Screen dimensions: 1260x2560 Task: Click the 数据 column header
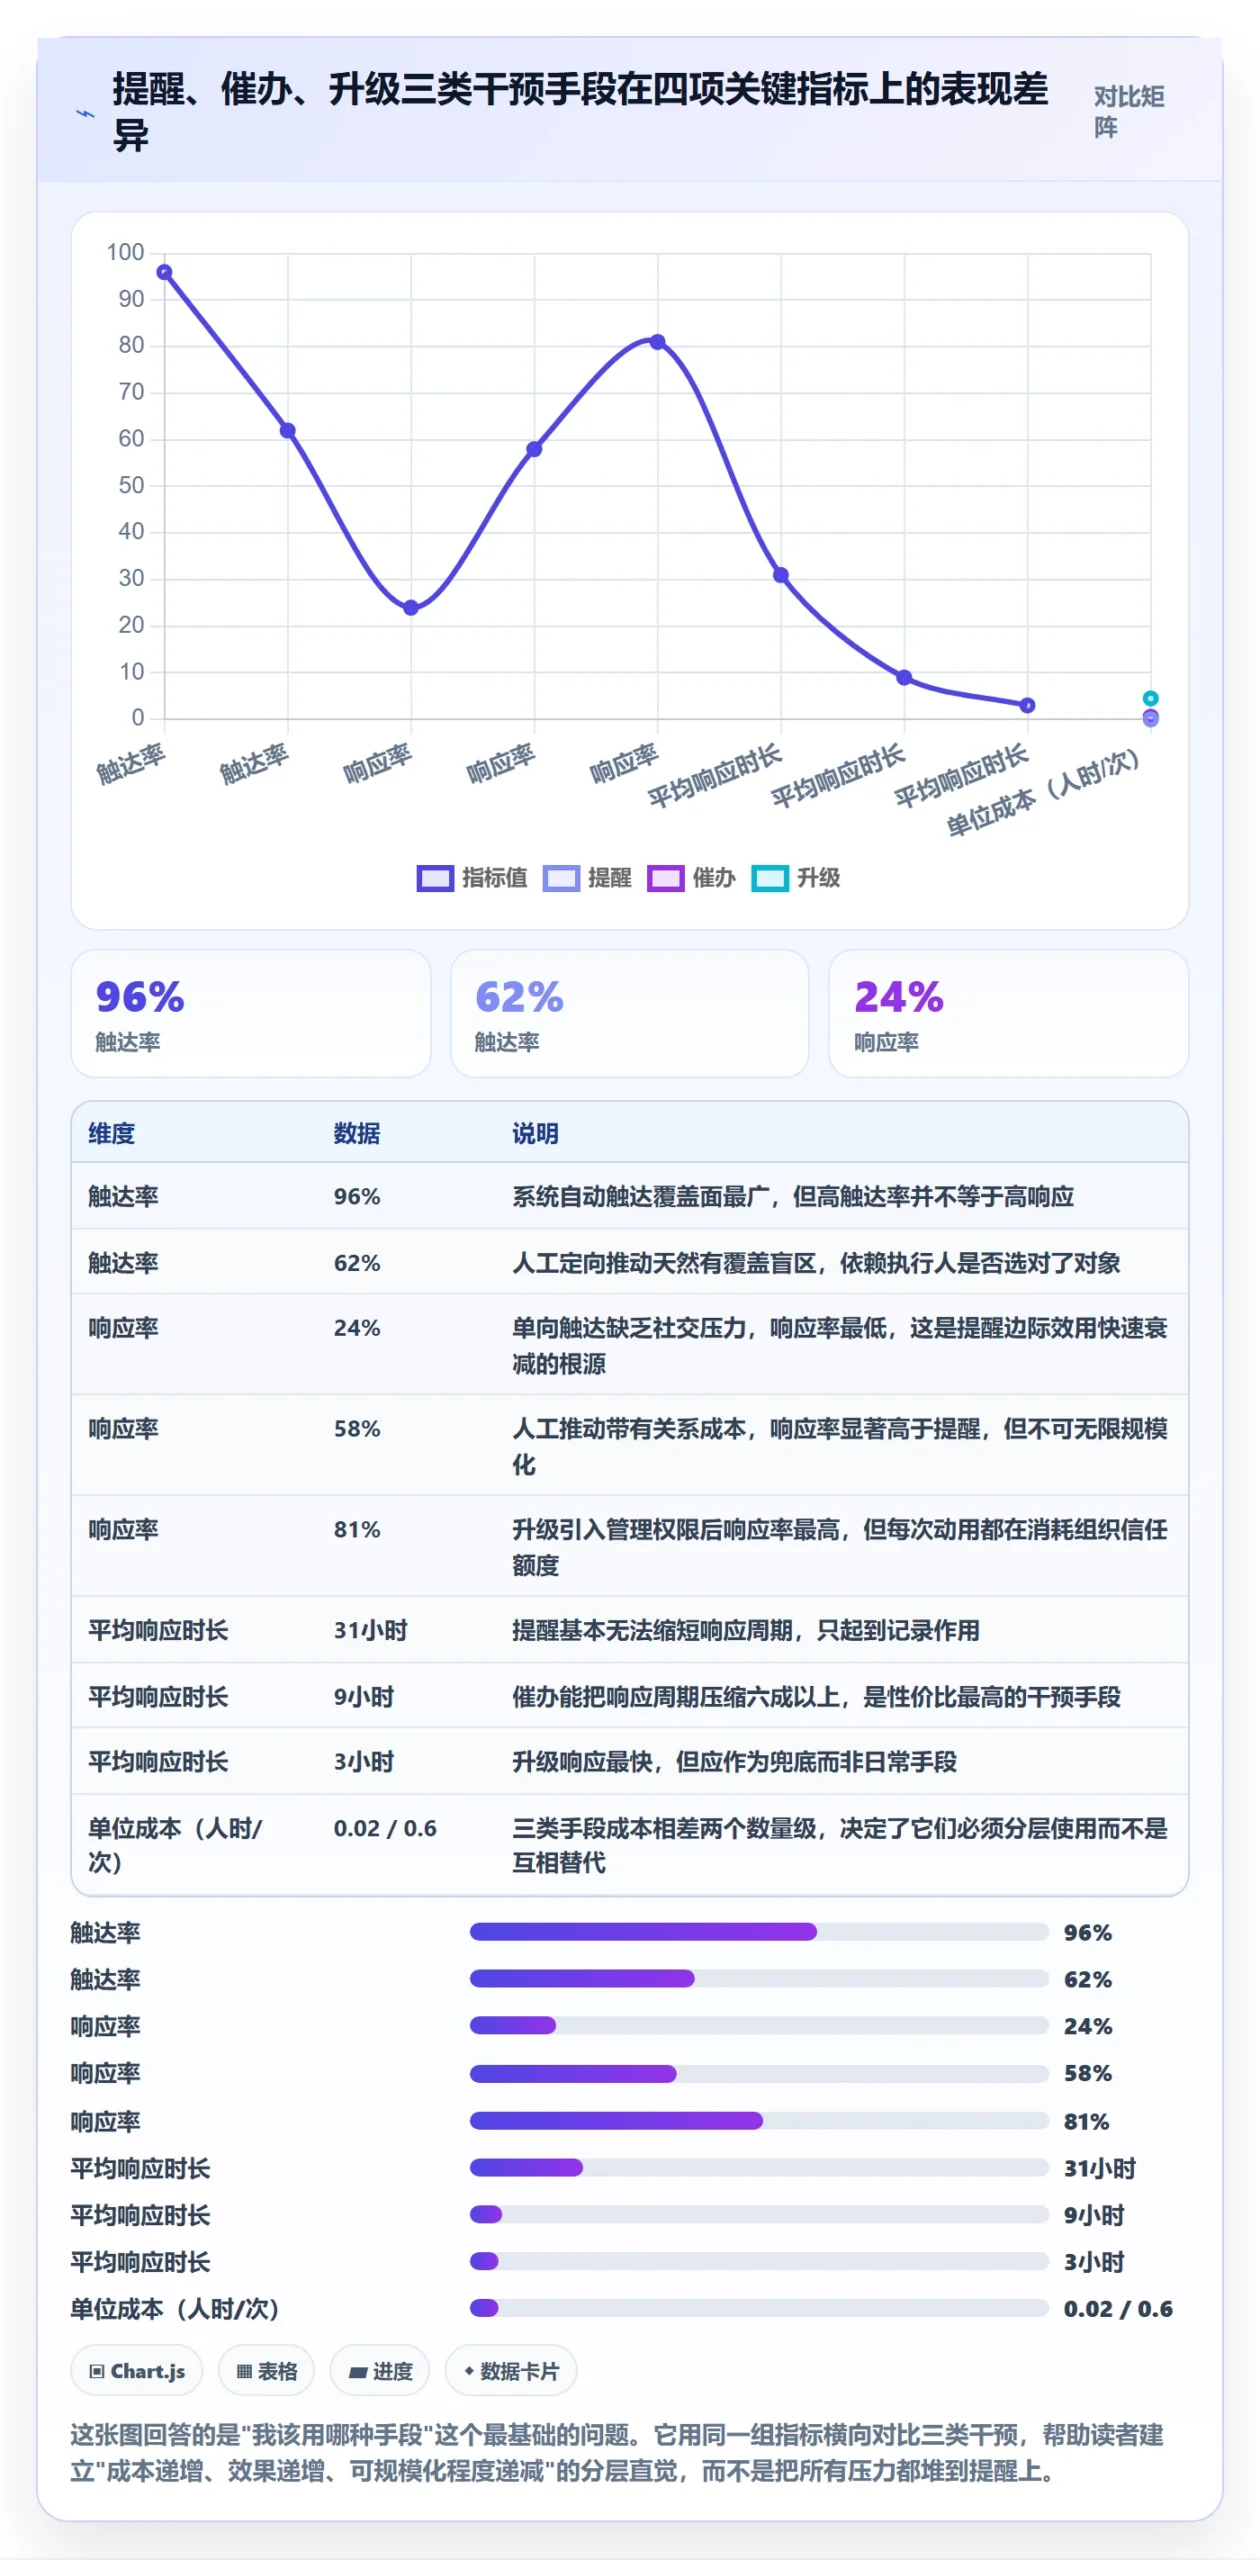[x=357, y=1133]
